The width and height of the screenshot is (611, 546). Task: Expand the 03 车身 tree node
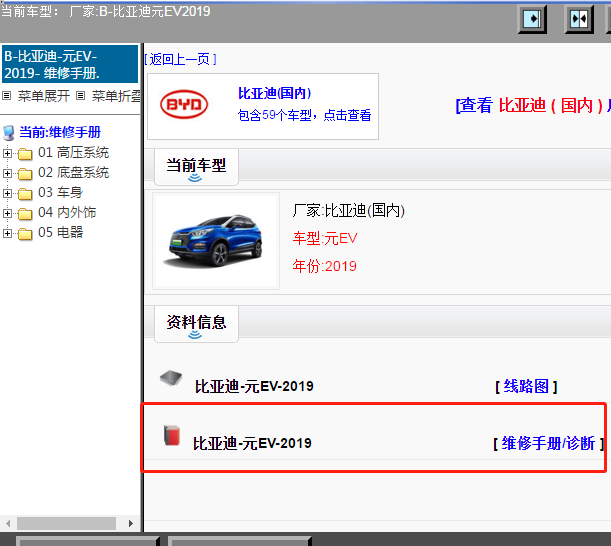7,193
